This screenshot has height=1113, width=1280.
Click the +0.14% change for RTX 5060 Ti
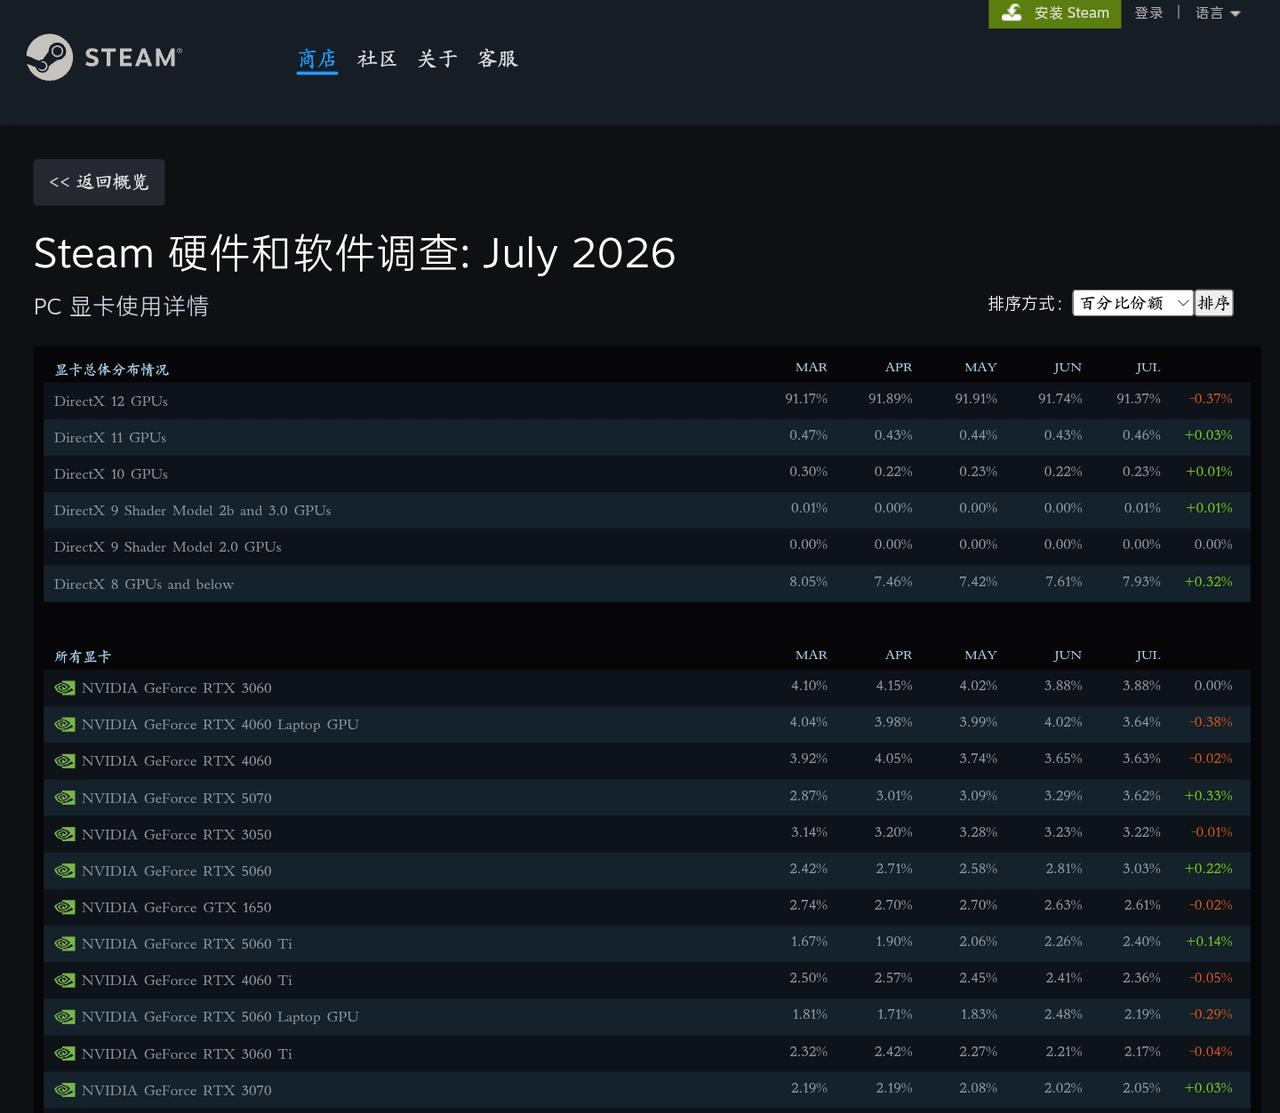pos(1208,941)
